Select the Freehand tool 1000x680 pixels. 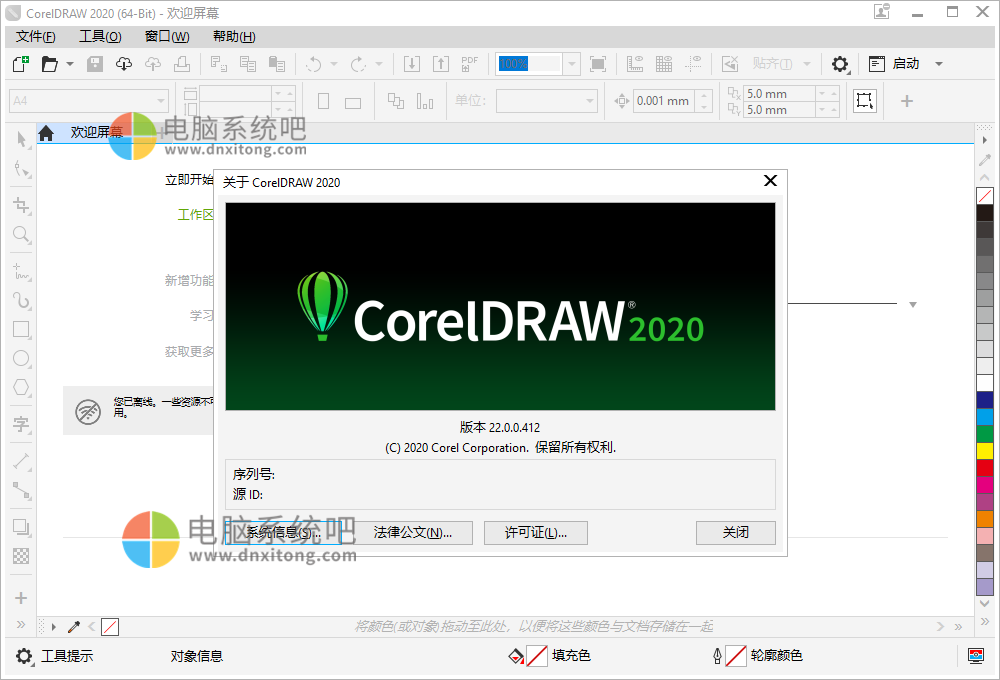pyautogui.click(x=22, y=272)
